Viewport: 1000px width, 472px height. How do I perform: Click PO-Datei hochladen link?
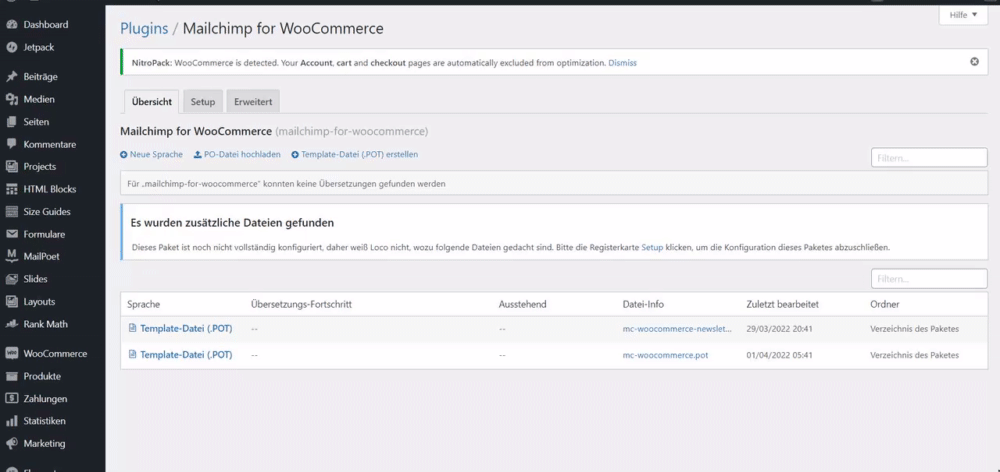tap(242, 155)
